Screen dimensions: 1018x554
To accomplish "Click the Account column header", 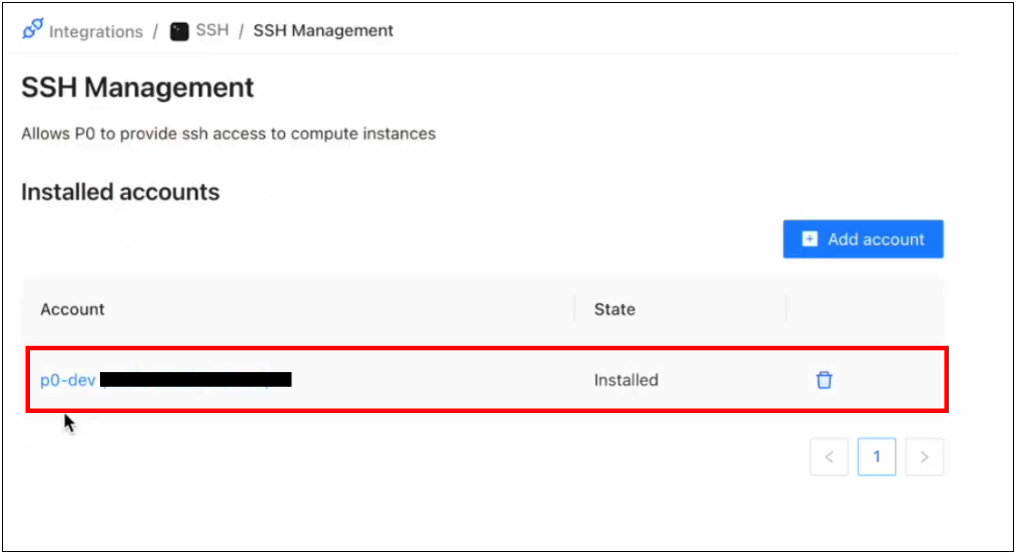I will pyautogui.click(x=72, y=309).
